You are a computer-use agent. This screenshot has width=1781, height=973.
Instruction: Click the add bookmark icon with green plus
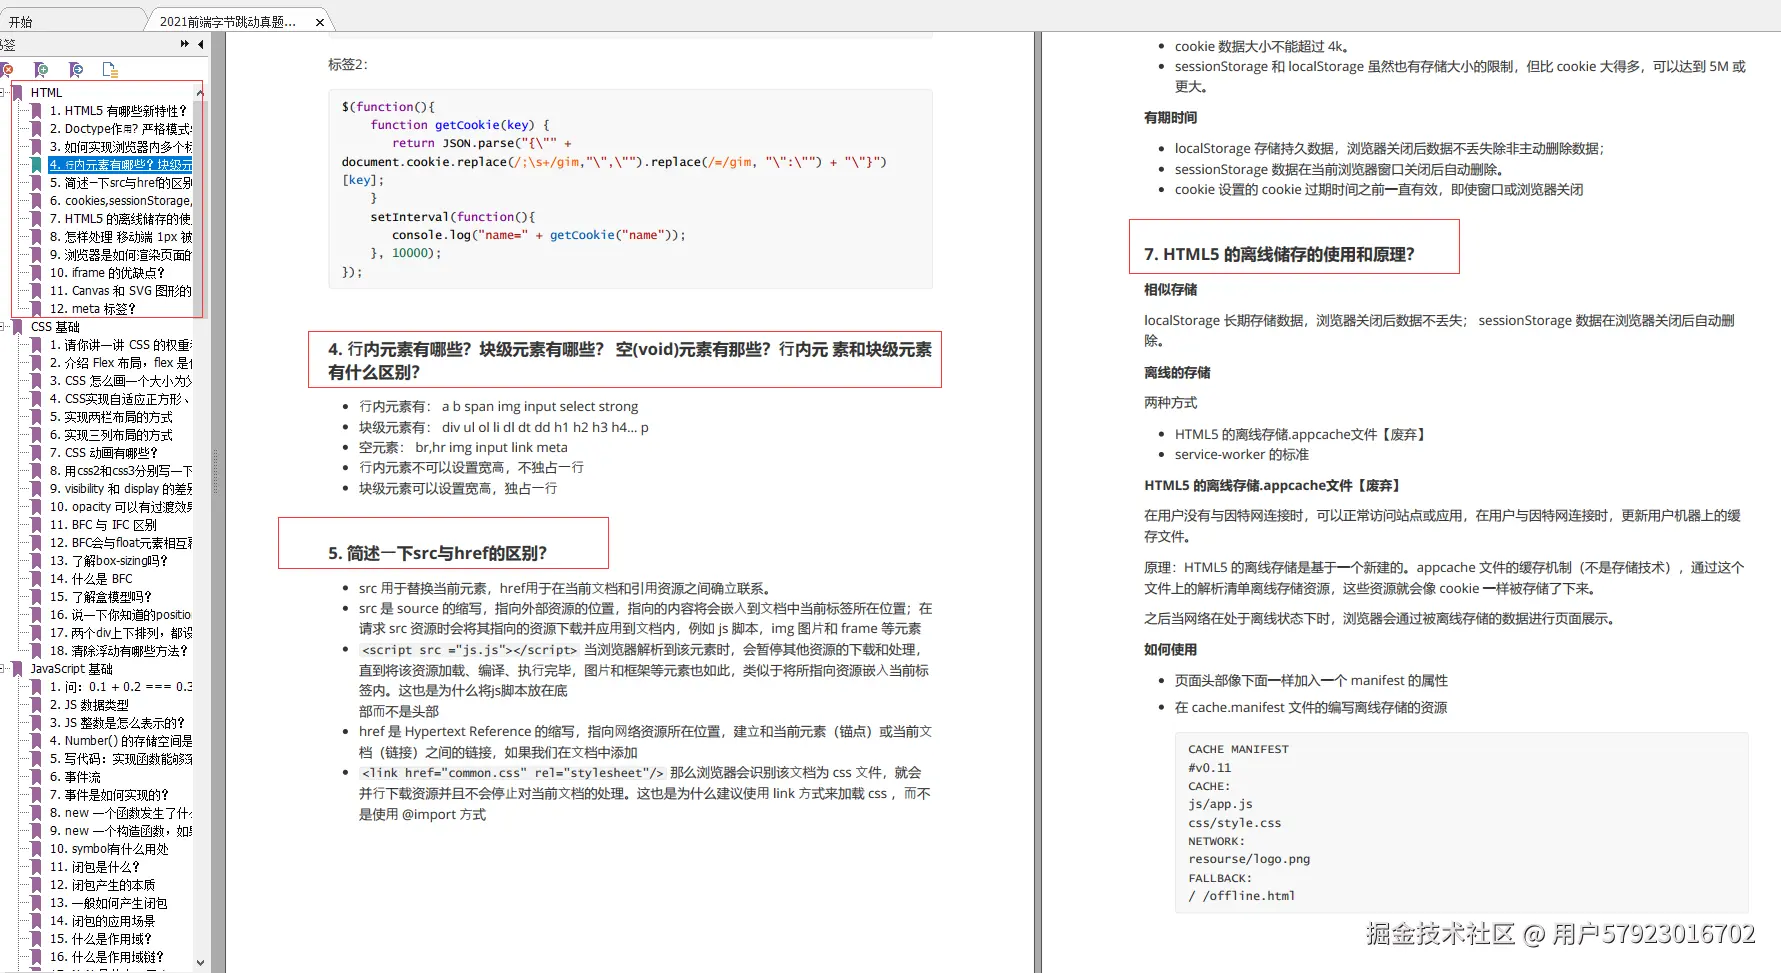pyautogui.click(x=41, y=70)
